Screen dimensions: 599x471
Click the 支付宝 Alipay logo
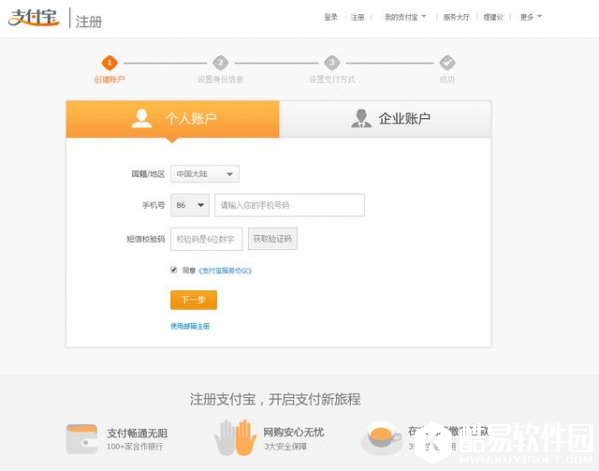[34, 17]
